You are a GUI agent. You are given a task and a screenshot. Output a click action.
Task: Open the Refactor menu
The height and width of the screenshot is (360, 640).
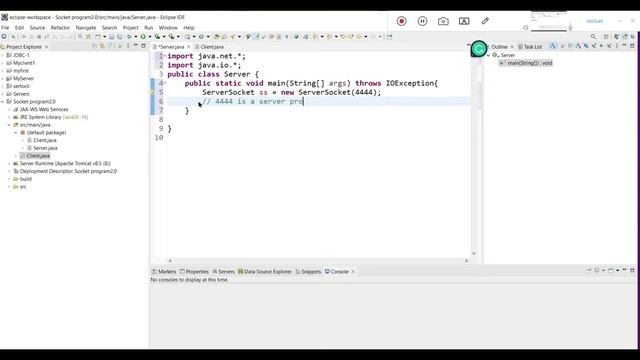coord(60,28)
